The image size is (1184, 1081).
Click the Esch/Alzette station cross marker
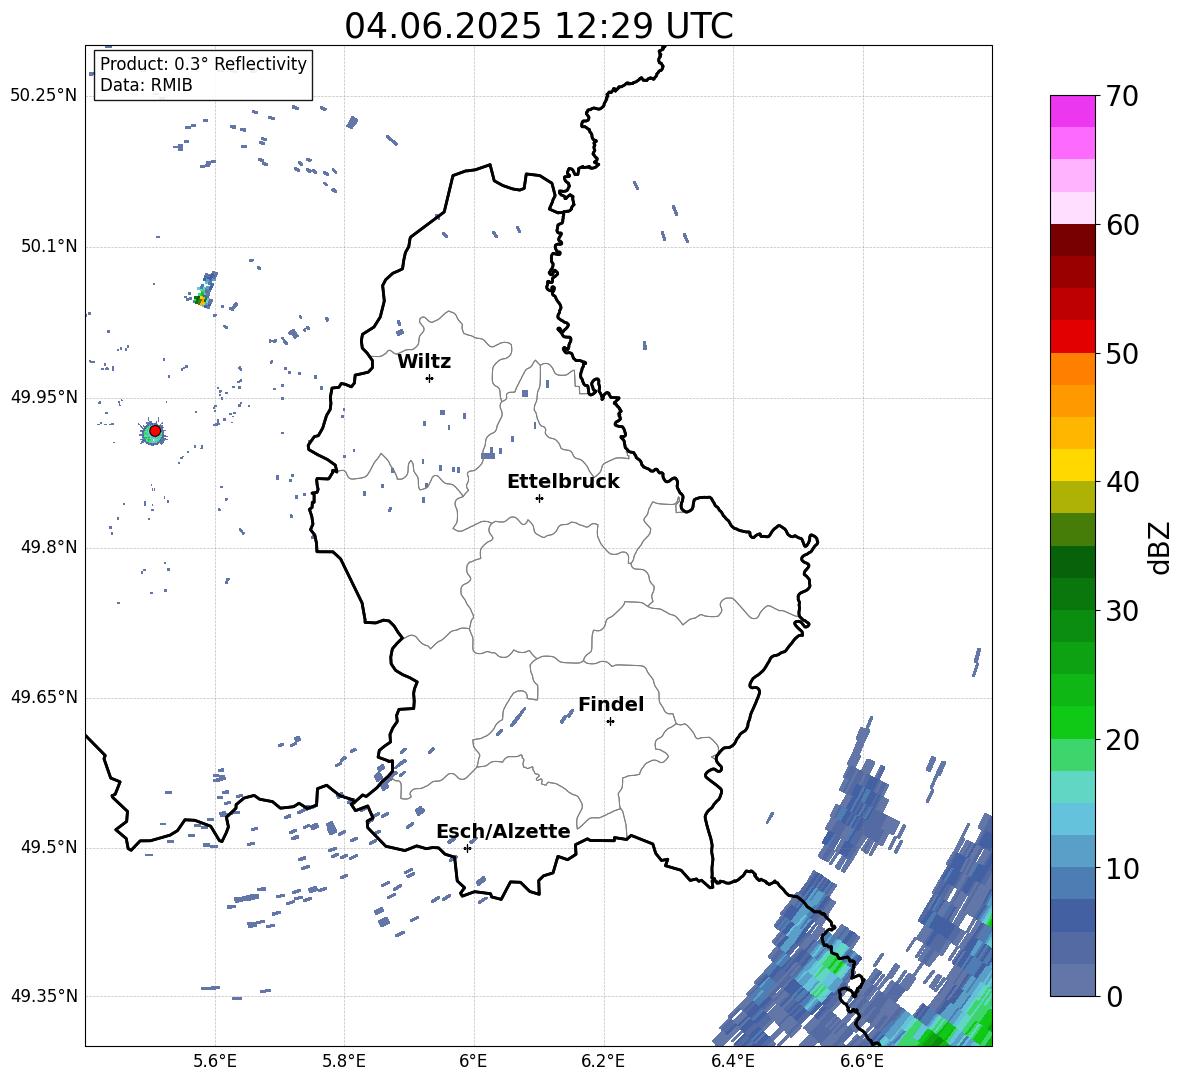[467, 848]
